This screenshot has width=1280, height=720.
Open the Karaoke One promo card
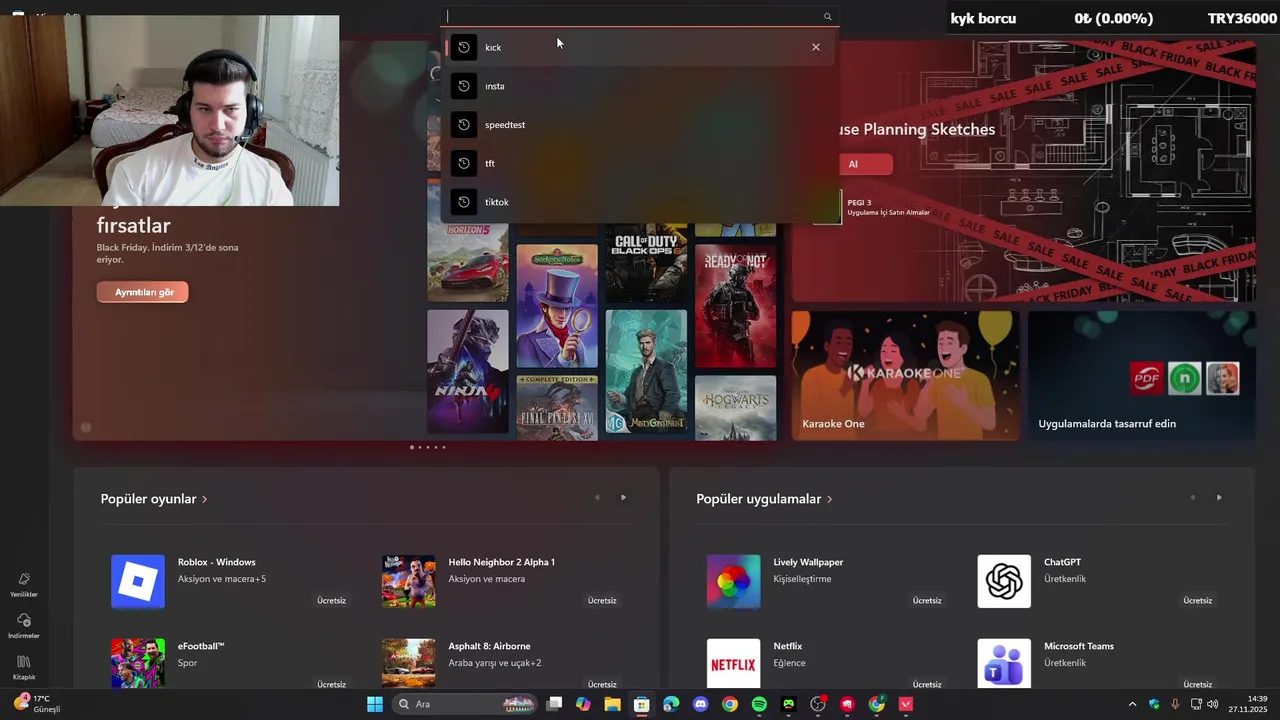906,375
